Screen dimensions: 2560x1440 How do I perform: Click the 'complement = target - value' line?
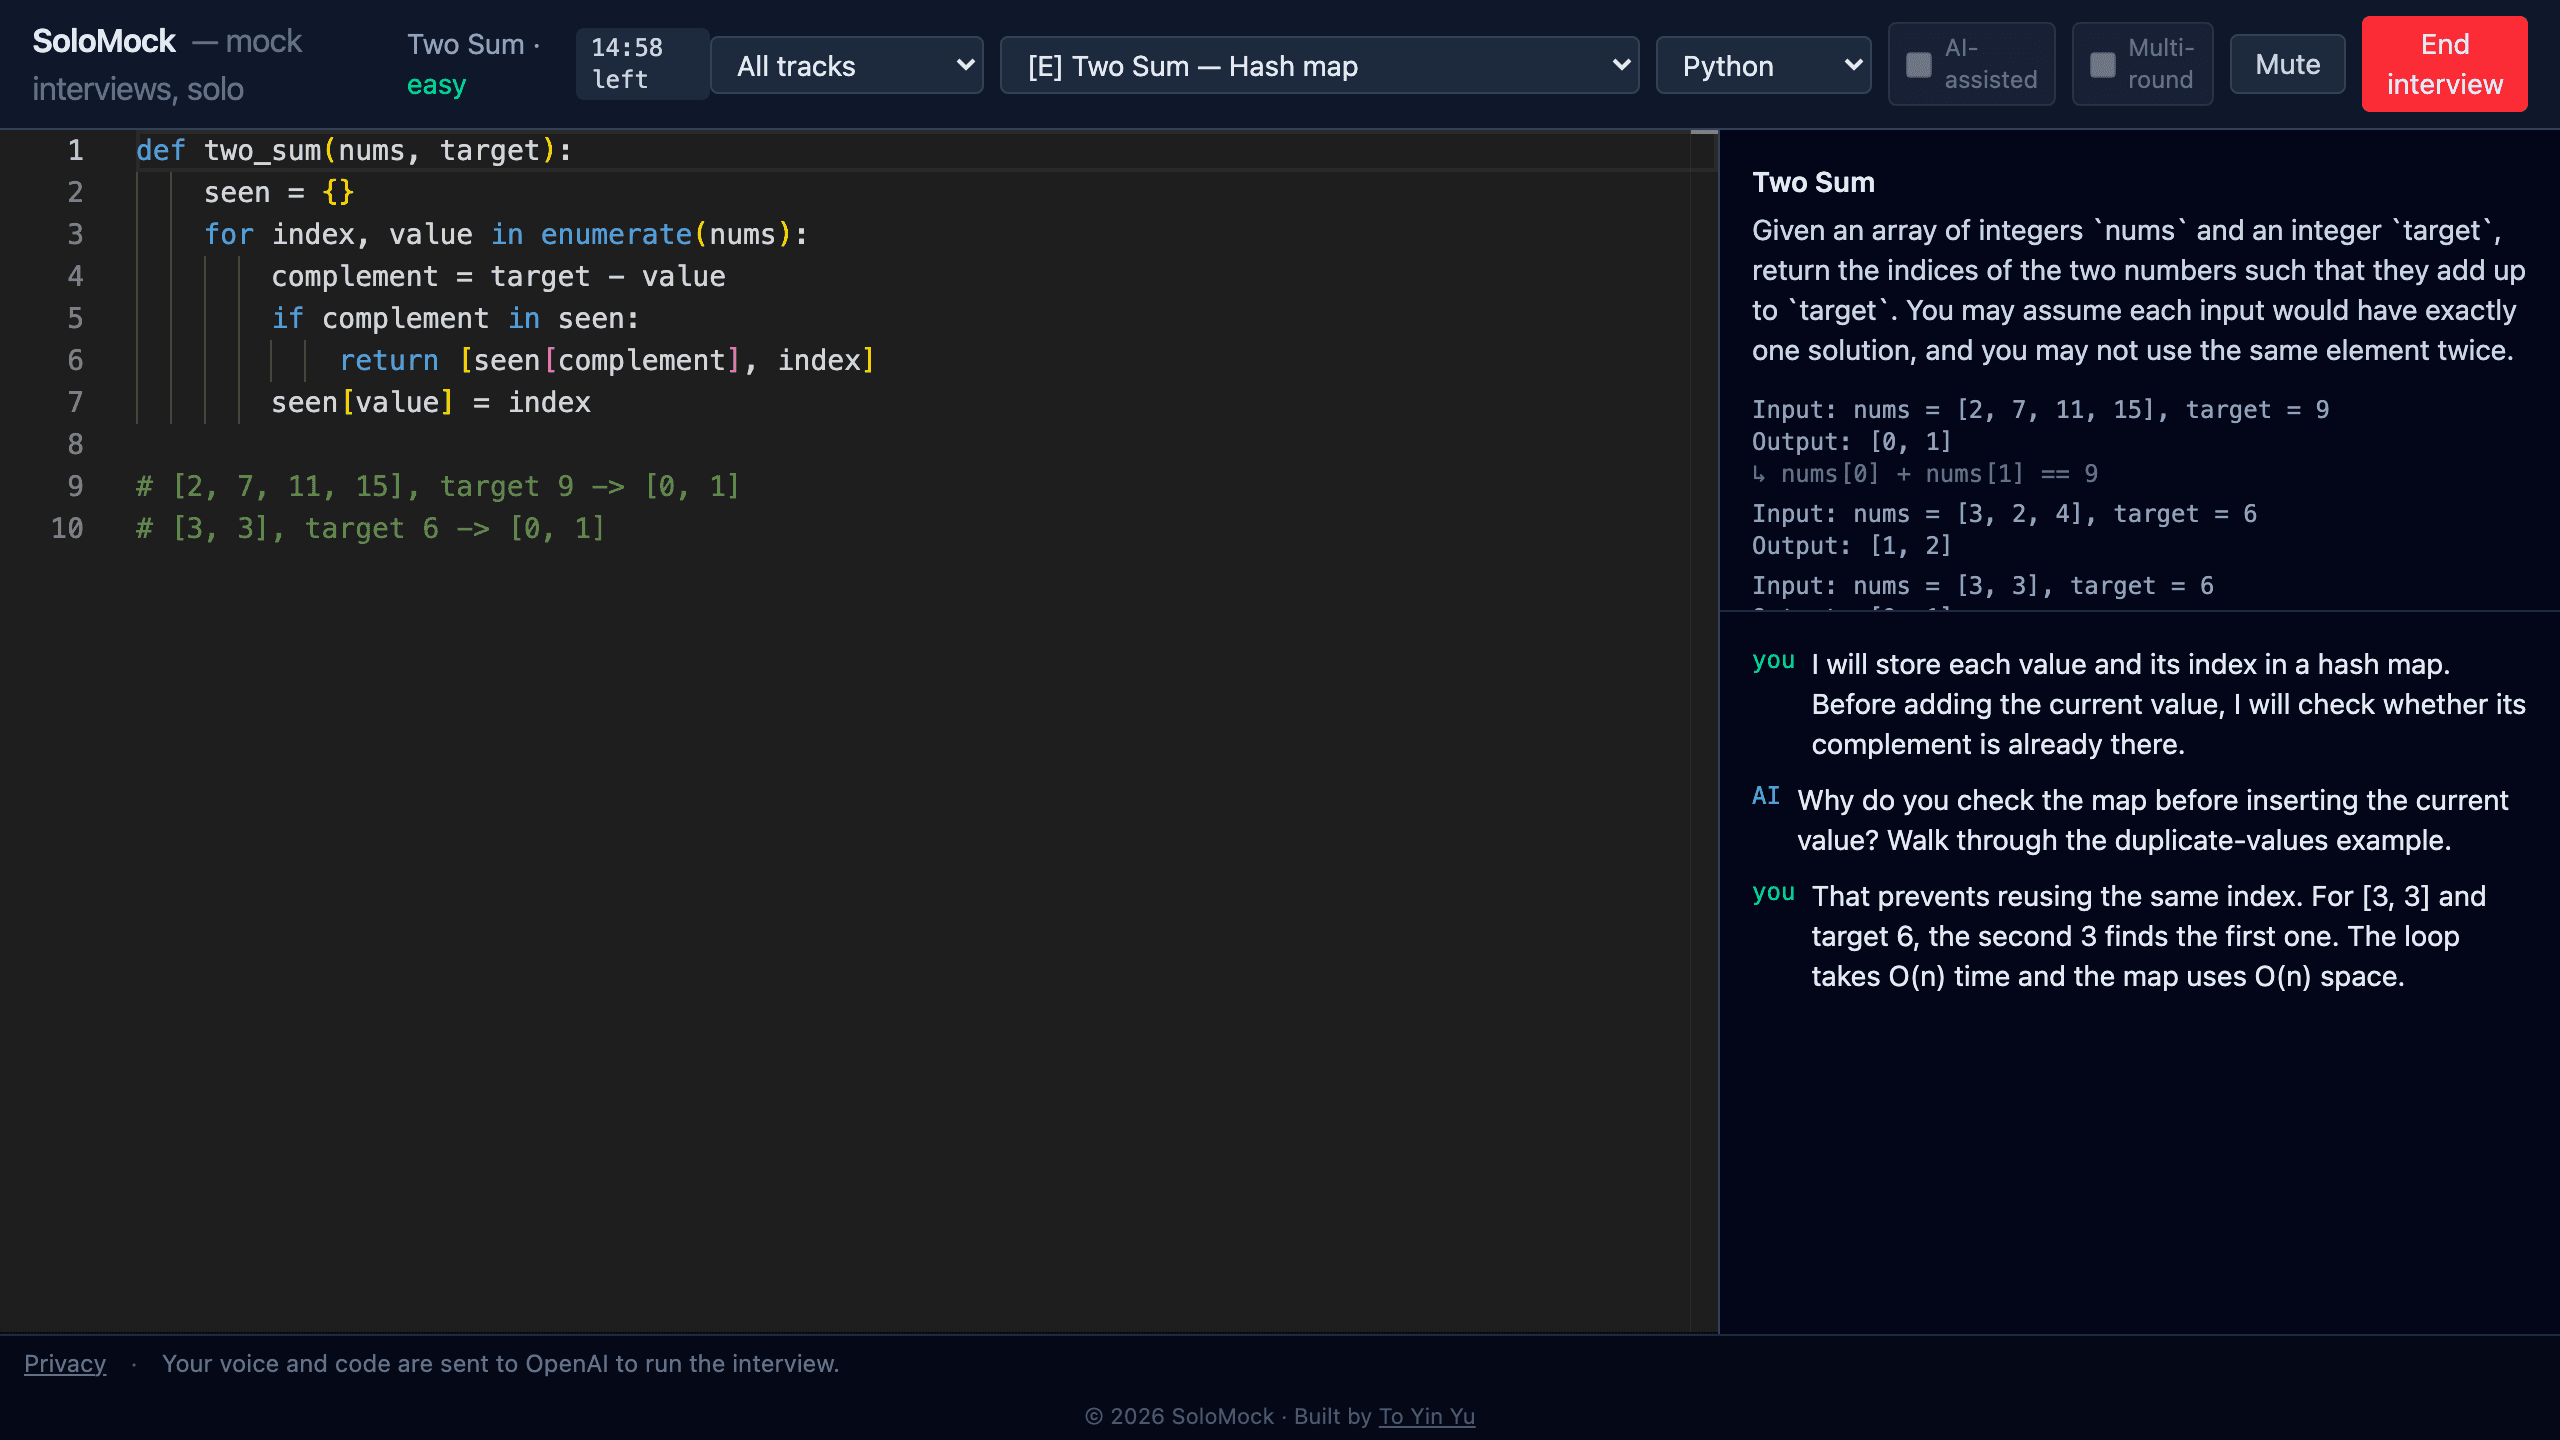click(498, 276)
